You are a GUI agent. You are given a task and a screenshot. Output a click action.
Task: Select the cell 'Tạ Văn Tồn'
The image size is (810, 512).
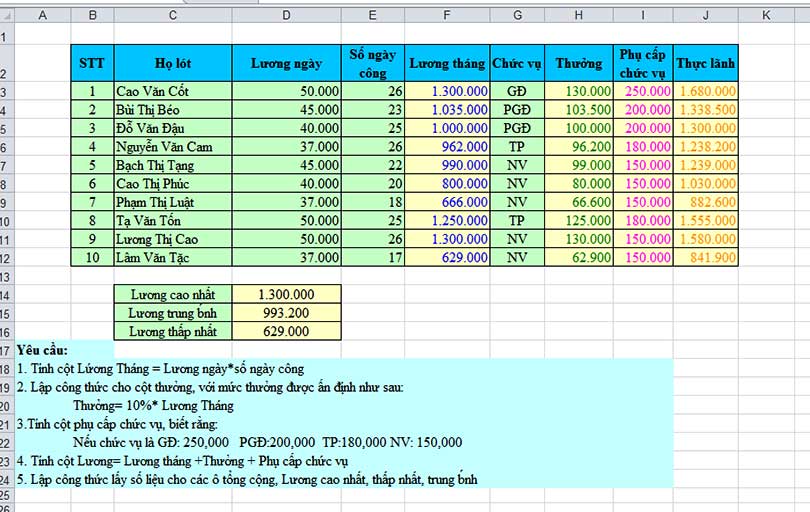point(173,221)
